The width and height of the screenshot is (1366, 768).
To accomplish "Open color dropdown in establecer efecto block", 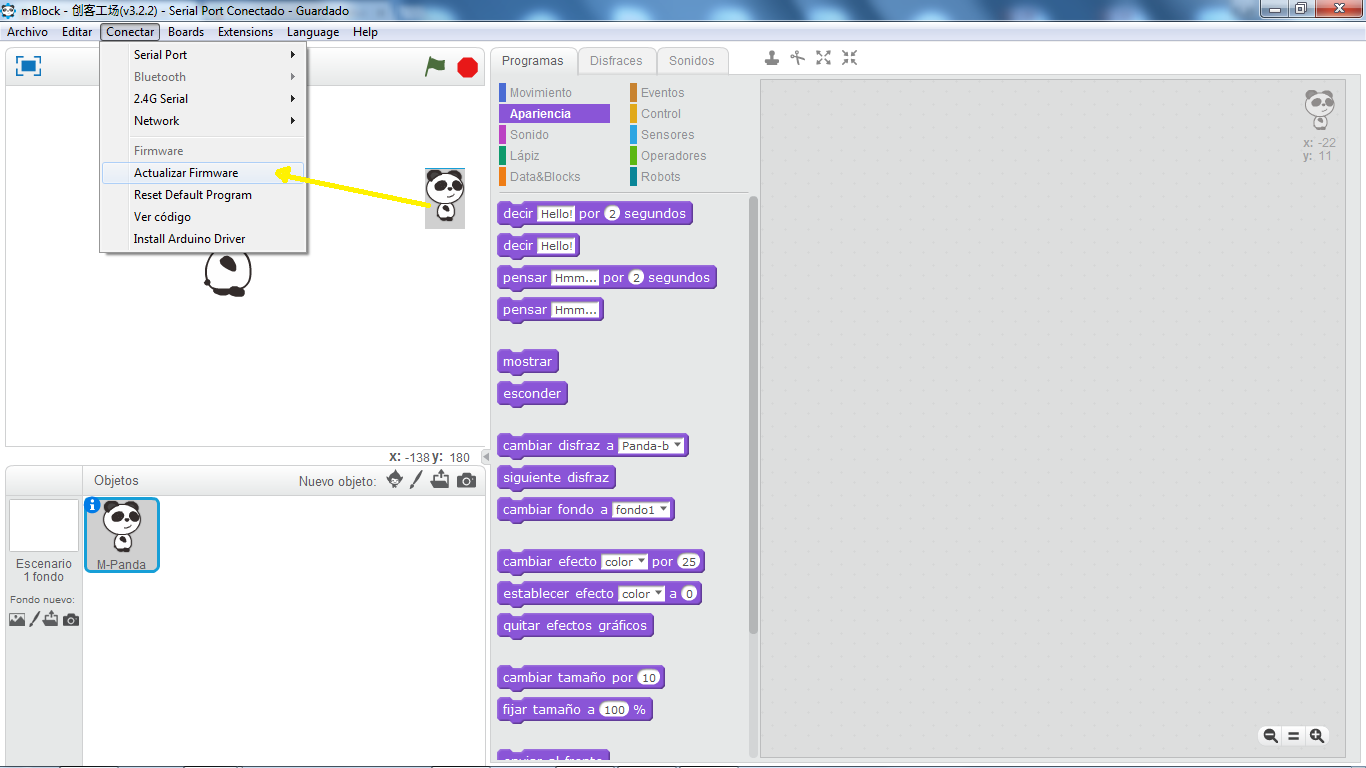I will [x=641, y=594].
